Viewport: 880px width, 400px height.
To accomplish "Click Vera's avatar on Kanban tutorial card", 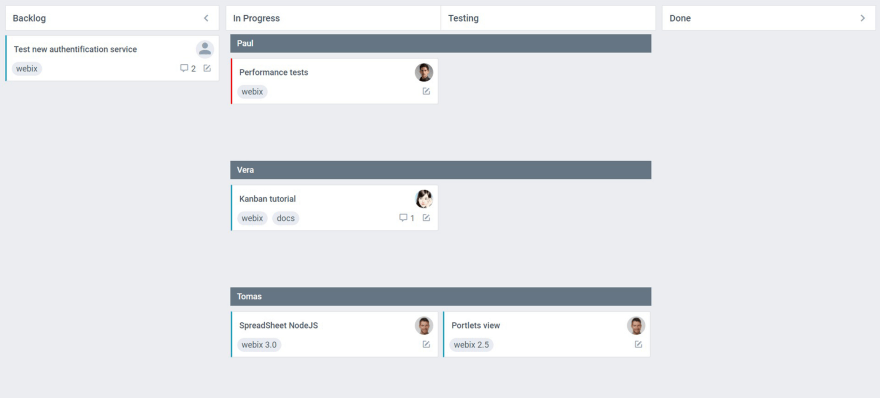I will point(424,199).
